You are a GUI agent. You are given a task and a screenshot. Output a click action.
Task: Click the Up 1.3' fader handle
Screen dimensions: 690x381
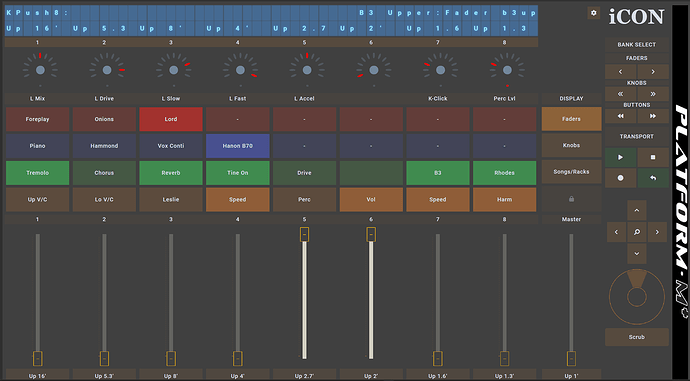click(x=505, y=359)
